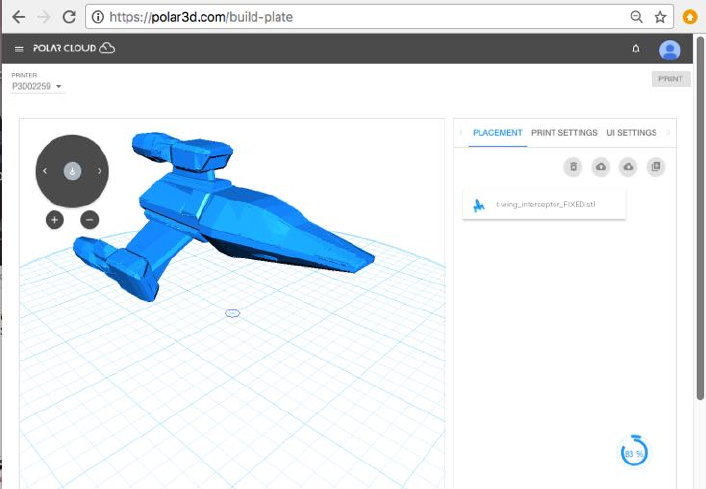
Task: Click the second cloud download icon
Action: [628, 167]
